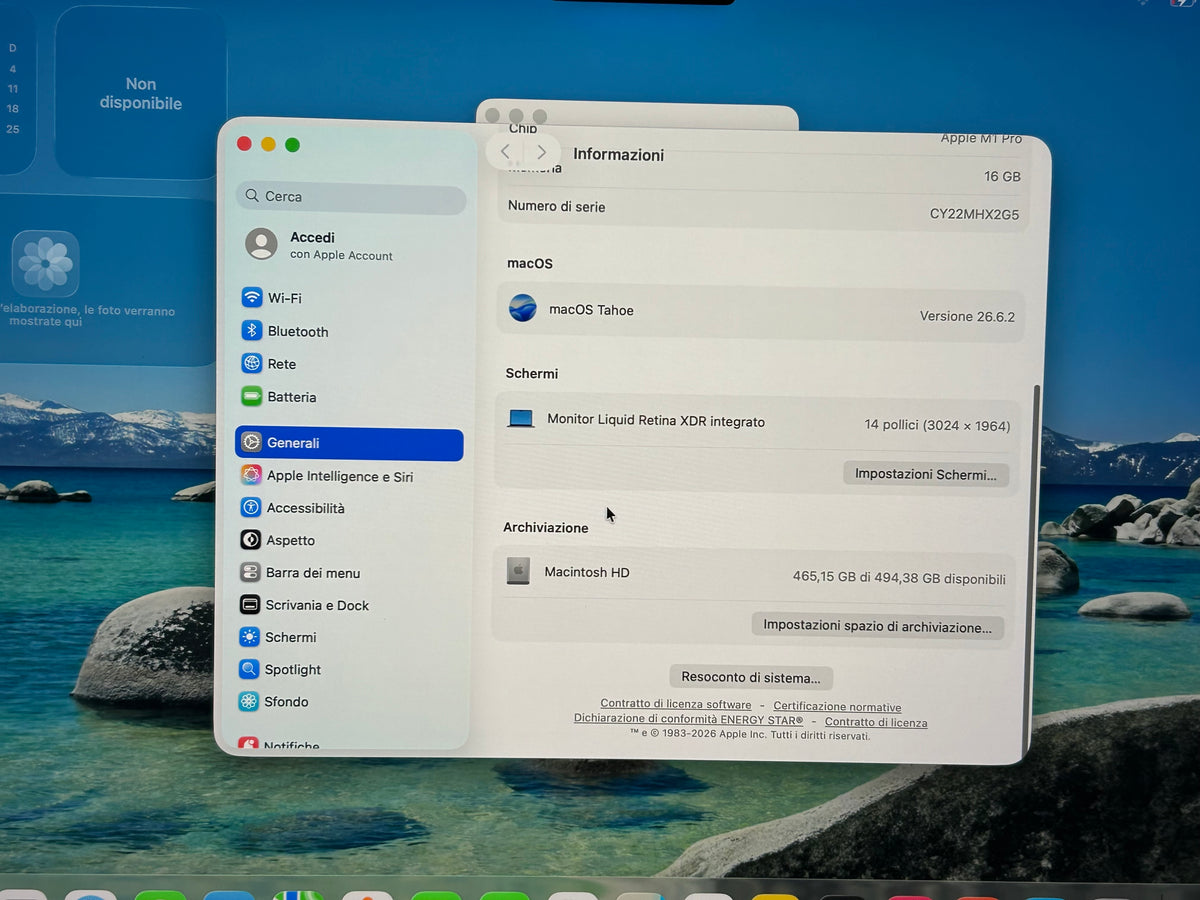Click the Photos widget flower icon
The height and width of the screenshot is (900, 1200).
click(x=45, y=264)
